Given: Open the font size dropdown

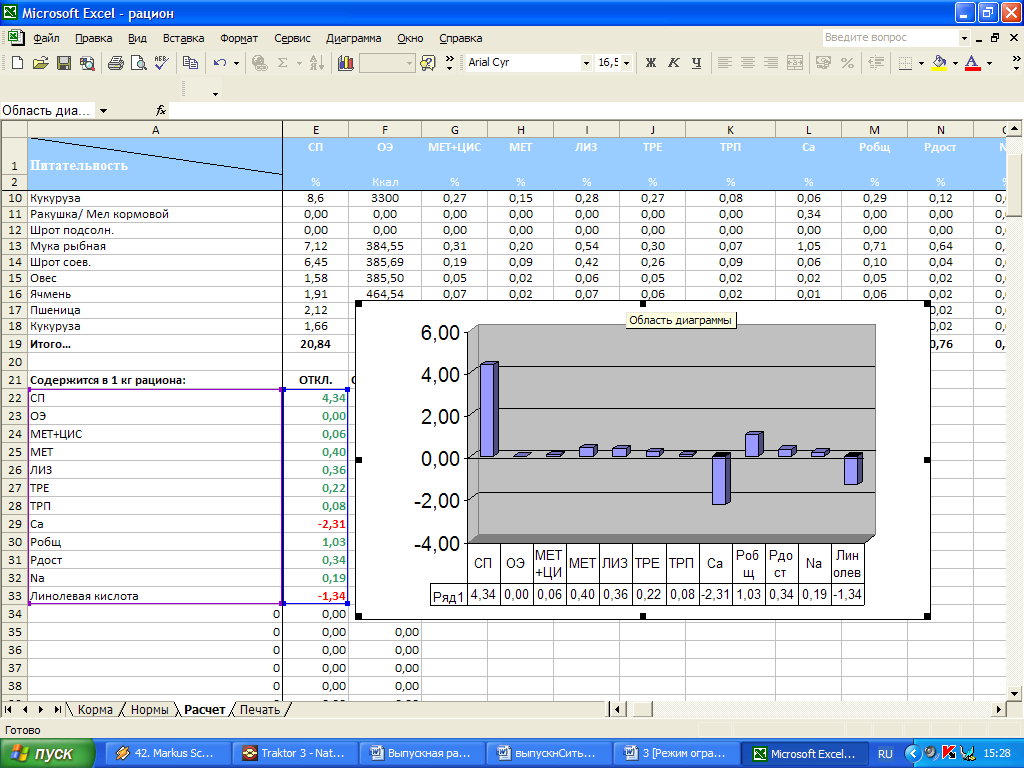Looking at the screenshot, I should (x=627, y=63).
